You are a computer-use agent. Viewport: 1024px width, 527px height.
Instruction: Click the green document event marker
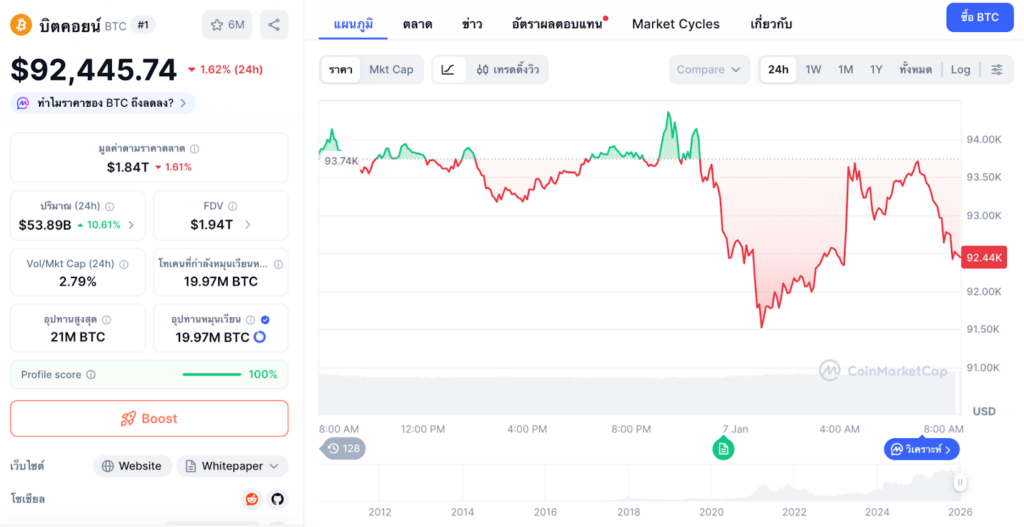pos(723,449)
